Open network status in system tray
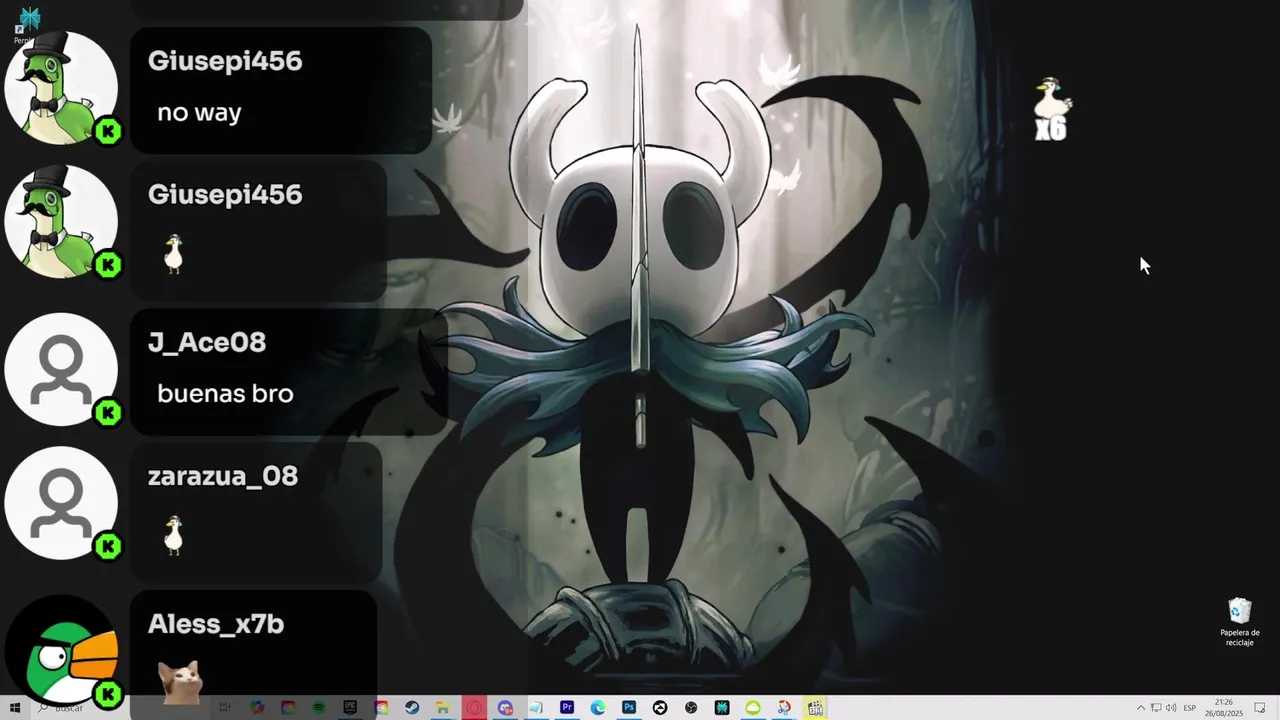This screenshot has width=1280, height=720. click(1156, 708)
